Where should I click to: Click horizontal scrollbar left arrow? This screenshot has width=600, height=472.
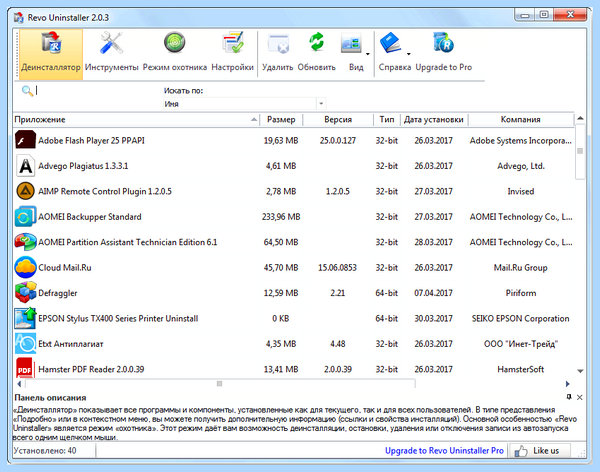click(x=19, y=384)
